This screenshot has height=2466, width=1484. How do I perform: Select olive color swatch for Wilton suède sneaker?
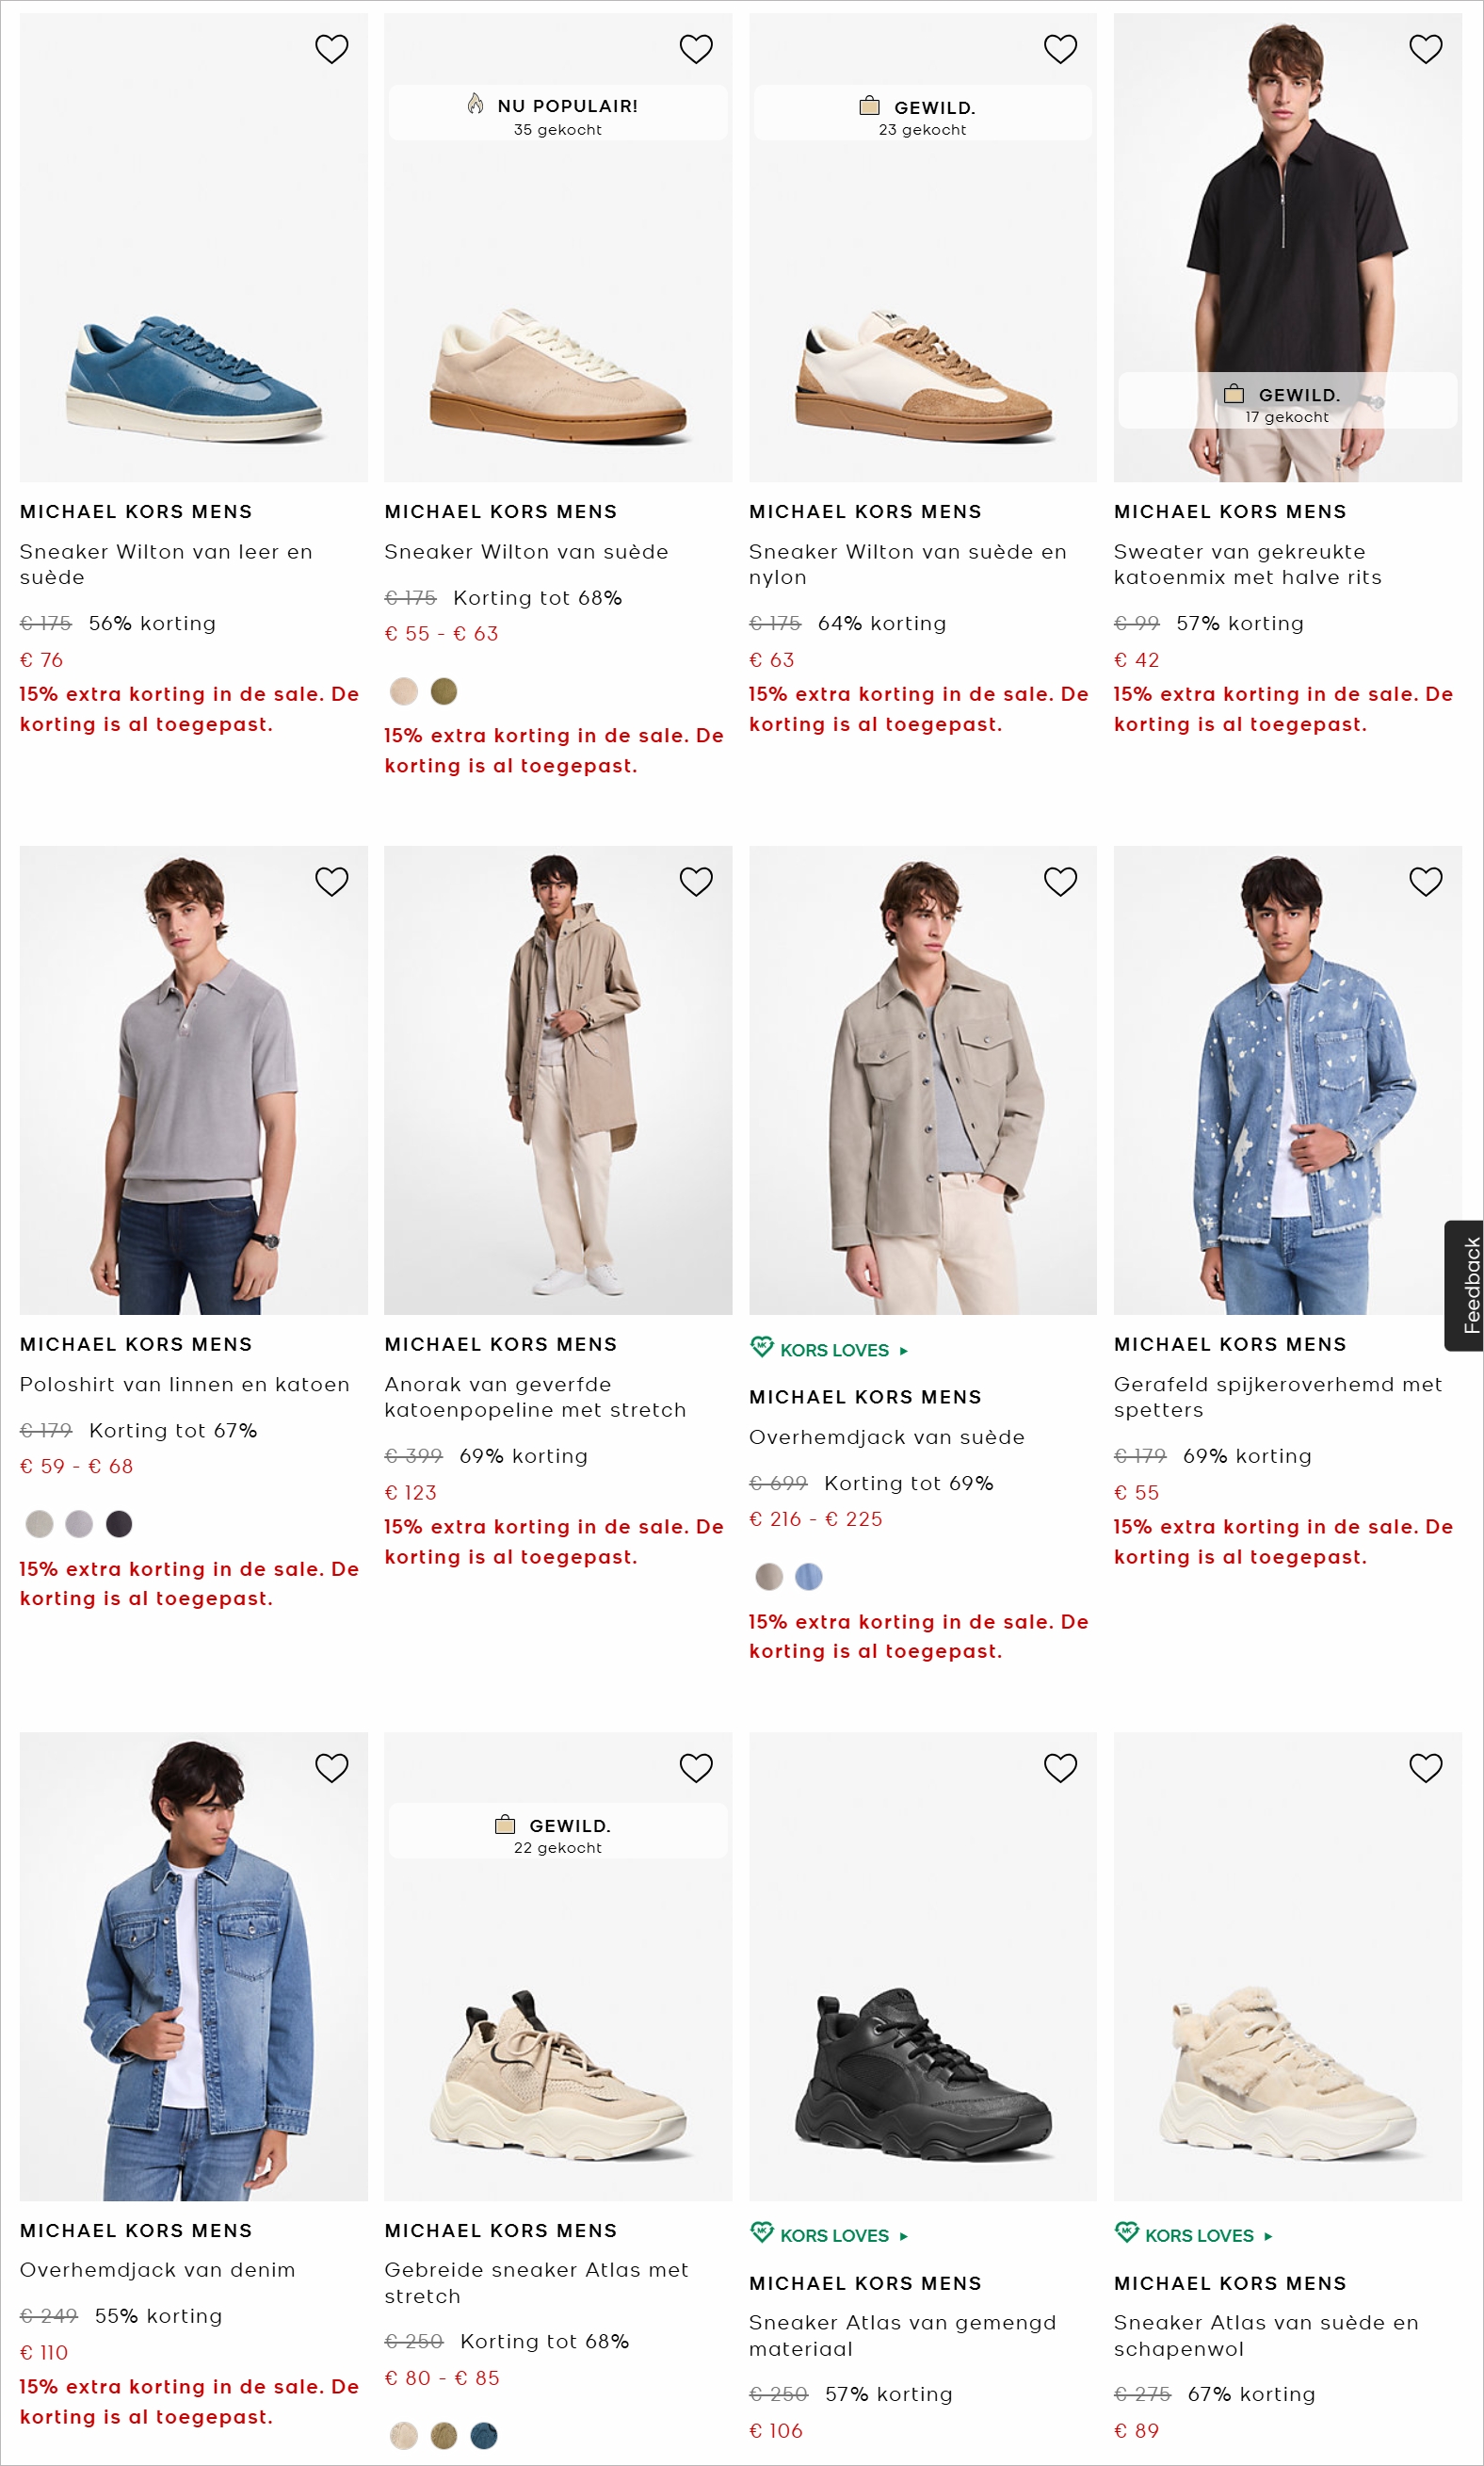(443, 691)
